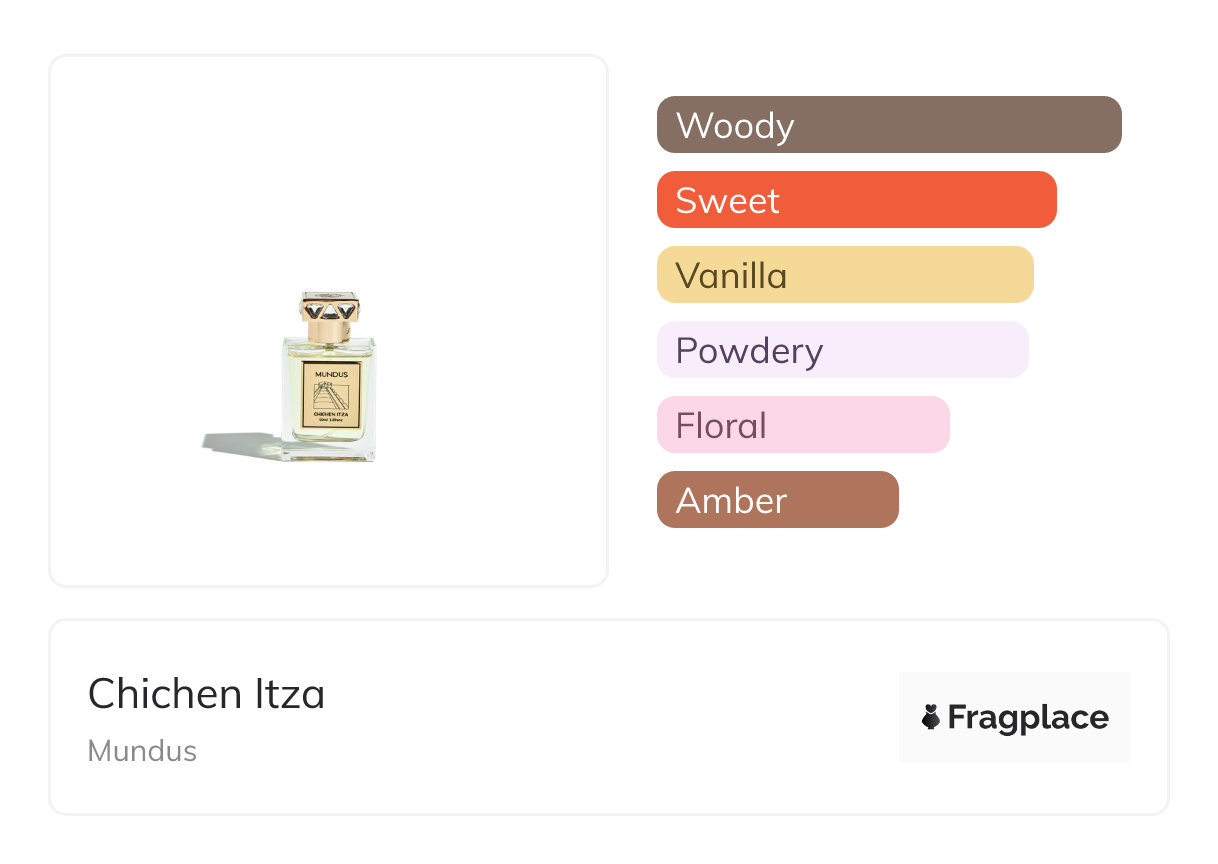1218x864 pixels.
Task: Click the Fragplace wordmark text
Action: click(x=1028, y=717)
